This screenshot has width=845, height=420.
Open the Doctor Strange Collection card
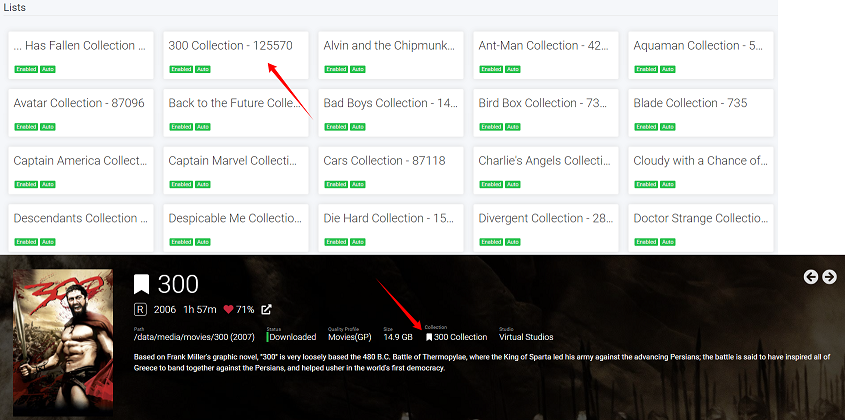point(700,227)
